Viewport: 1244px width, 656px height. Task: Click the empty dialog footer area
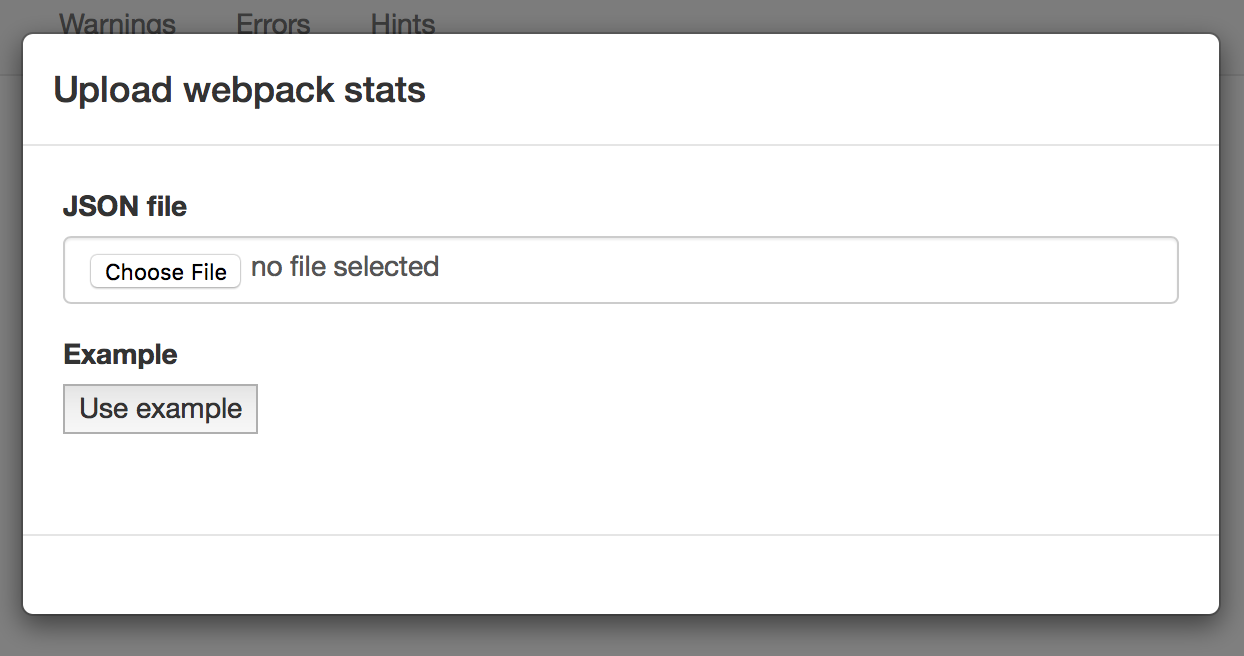(x=620, y=575)
